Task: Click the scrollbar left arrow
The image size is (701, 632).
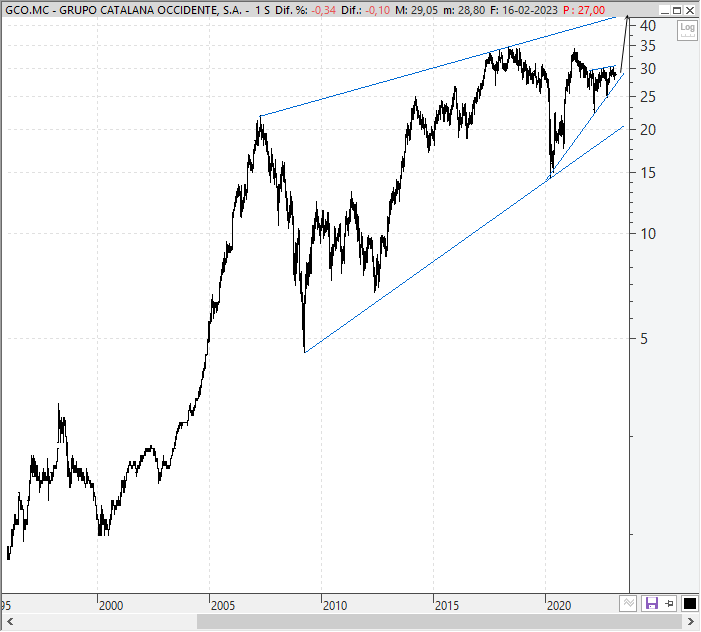Action: pos(10,622)
